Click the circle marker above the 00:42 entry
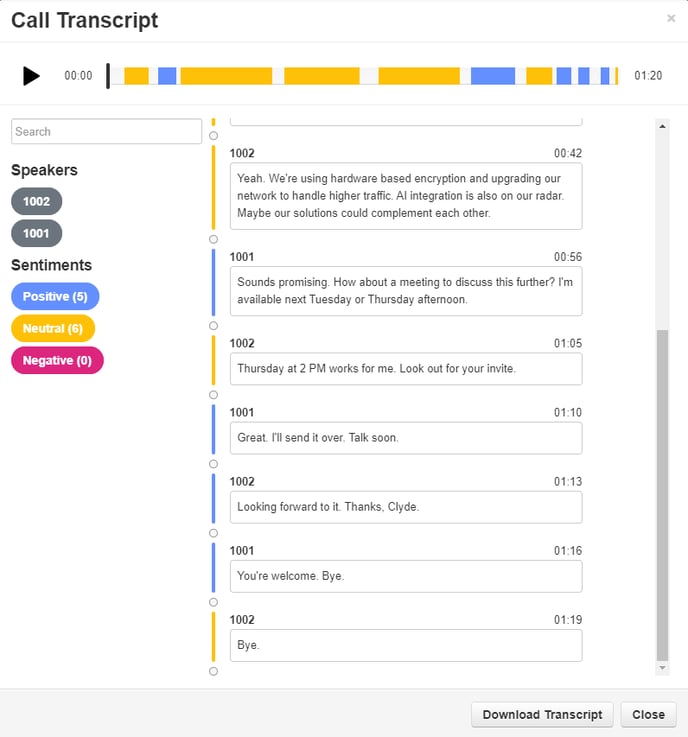Screen dimensions: 688x737 pyautogui.click(x=213, y=136)
